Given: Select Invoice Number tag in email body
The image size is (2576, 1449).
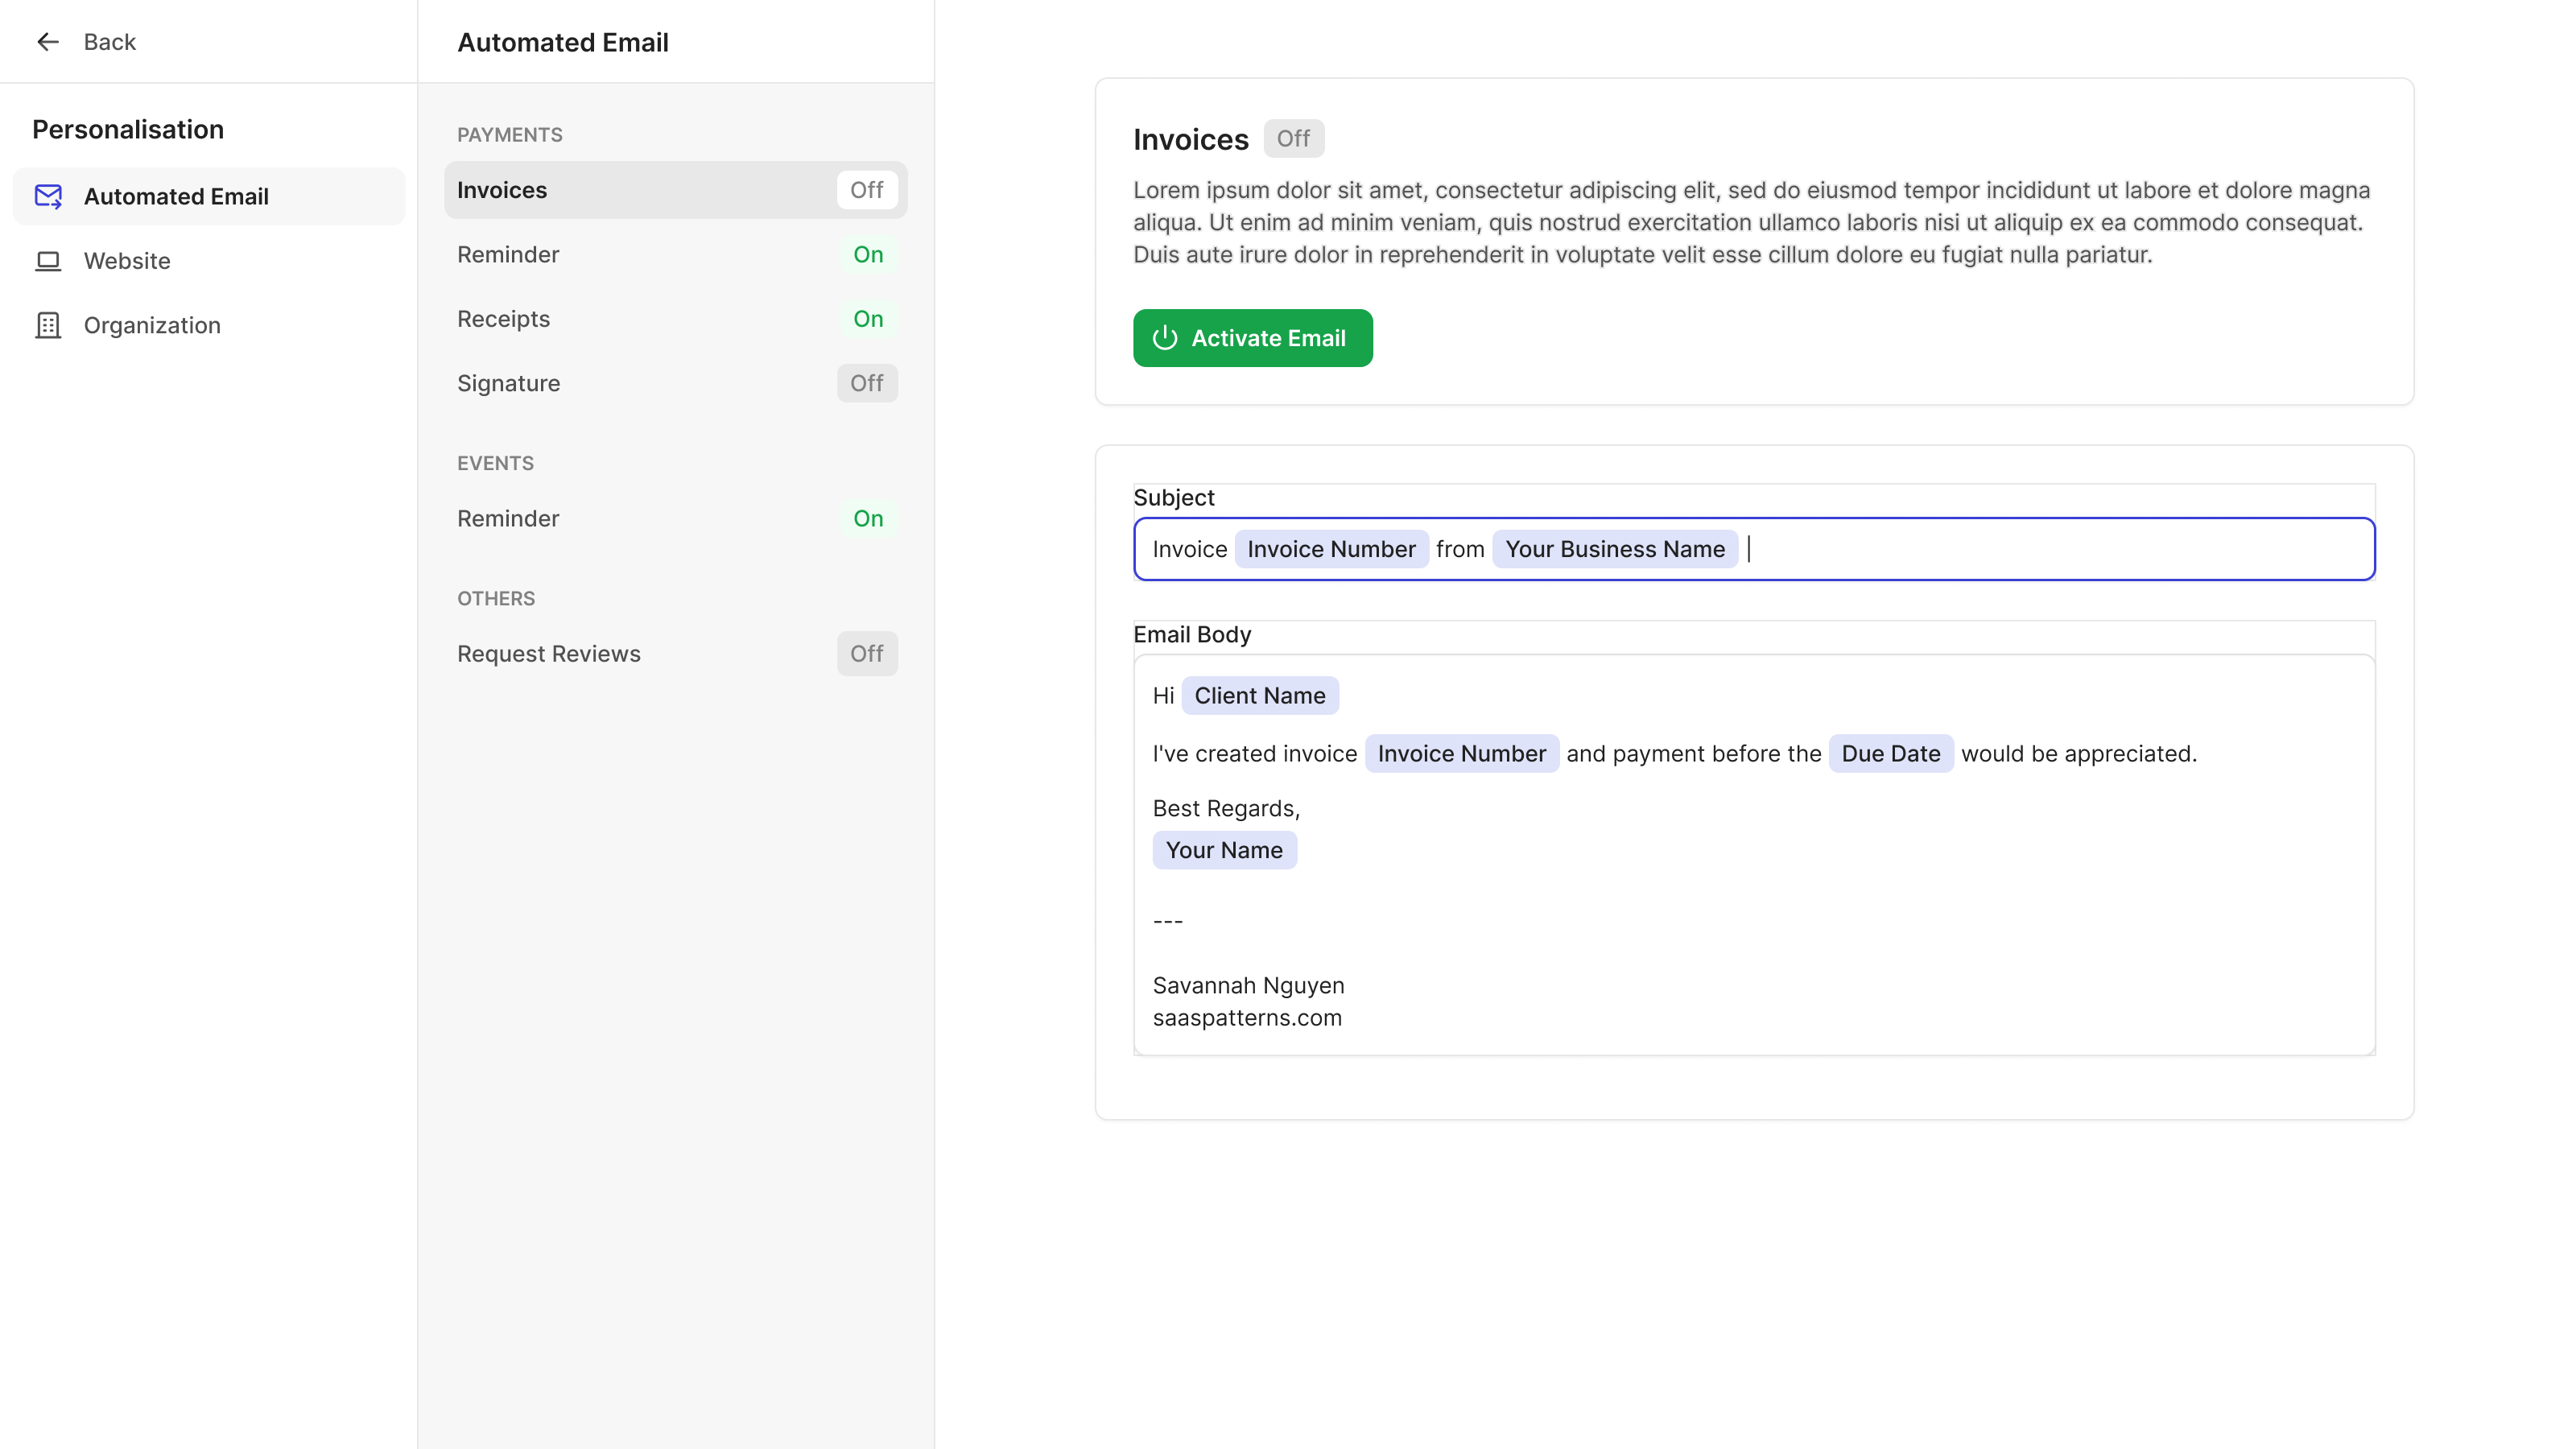Looking at the screenshot, I should (1461, 754).
